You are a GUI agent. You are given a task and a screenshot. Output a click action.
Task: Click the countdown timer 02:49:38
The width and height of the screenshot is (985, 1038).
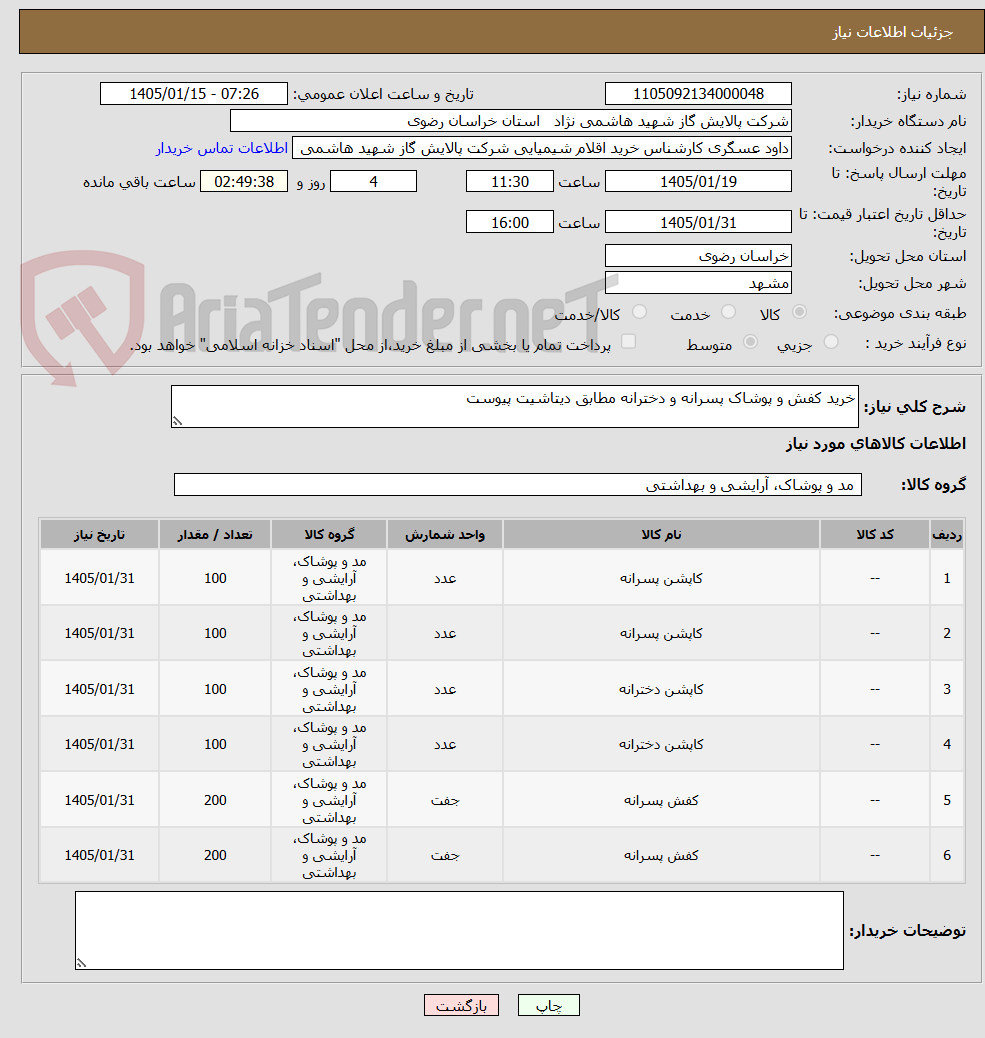pos(244,181)
